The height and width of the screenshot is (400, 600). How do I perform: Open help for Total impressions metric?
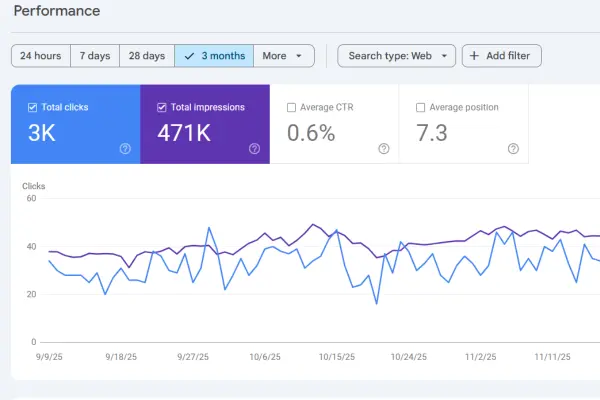(x=254, y=149)
